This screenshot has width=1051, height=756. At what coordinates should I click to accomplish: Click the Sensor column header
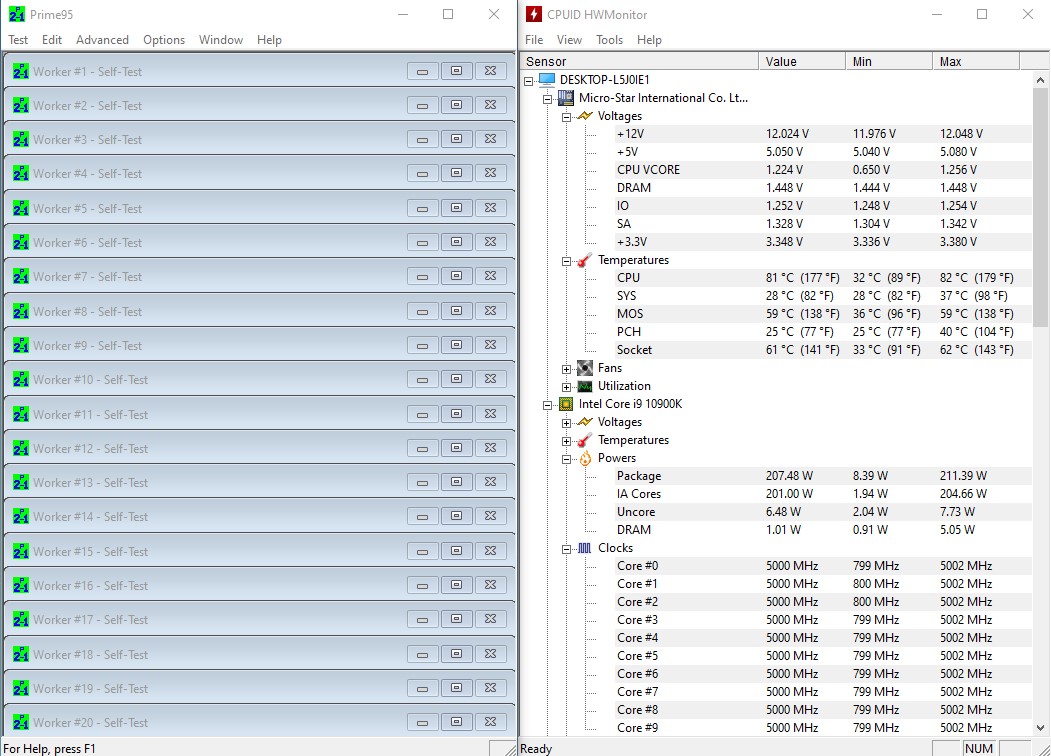pyautogui.click(x=639, y=61)
